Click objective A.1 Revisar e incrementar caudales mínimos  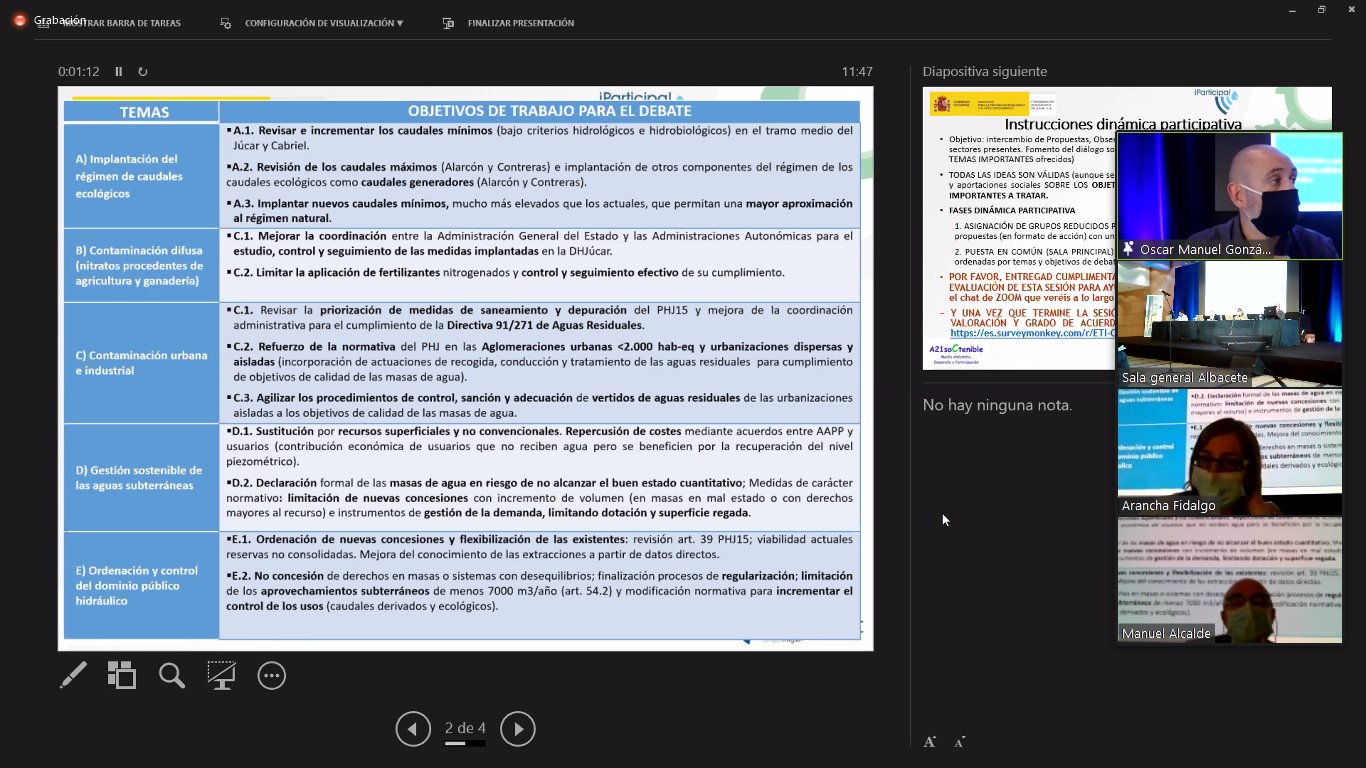tap(540, 138)
